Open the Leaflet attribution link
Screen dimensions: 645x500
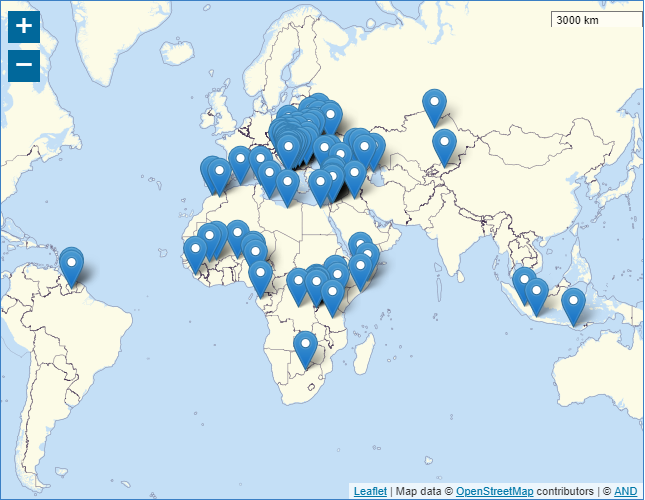point(370,491)
